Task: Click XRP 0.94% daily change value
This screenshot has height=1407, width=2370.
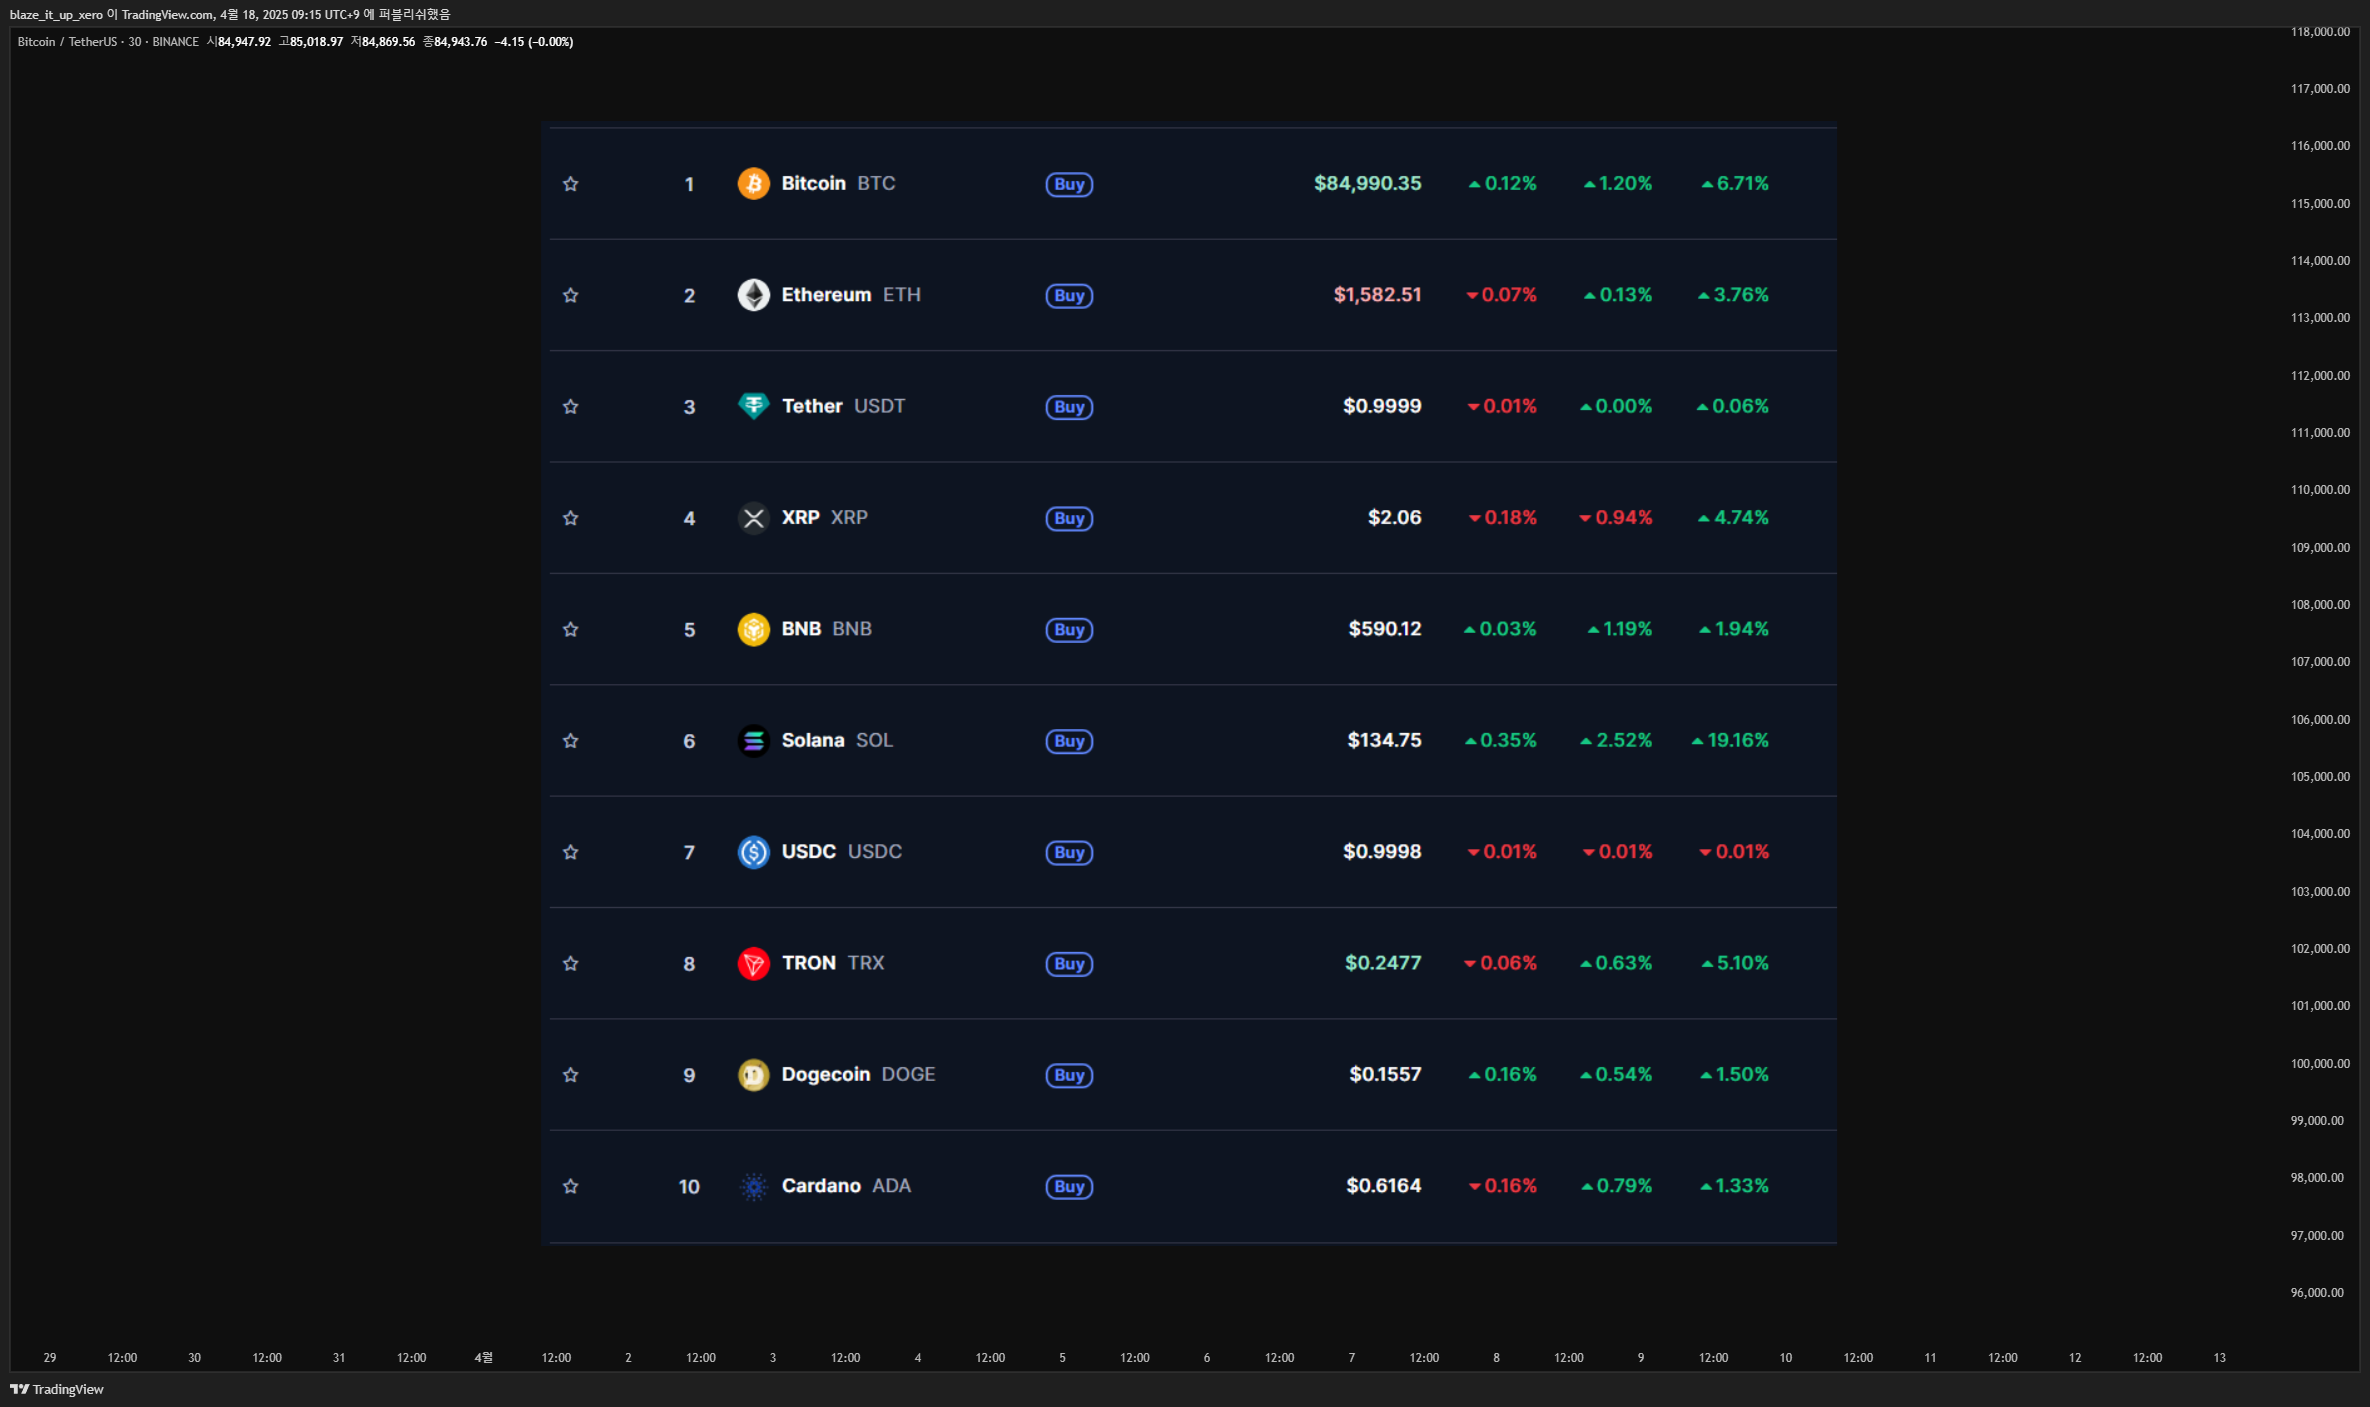Action: pyautogui.click(x=1615, y=517)
